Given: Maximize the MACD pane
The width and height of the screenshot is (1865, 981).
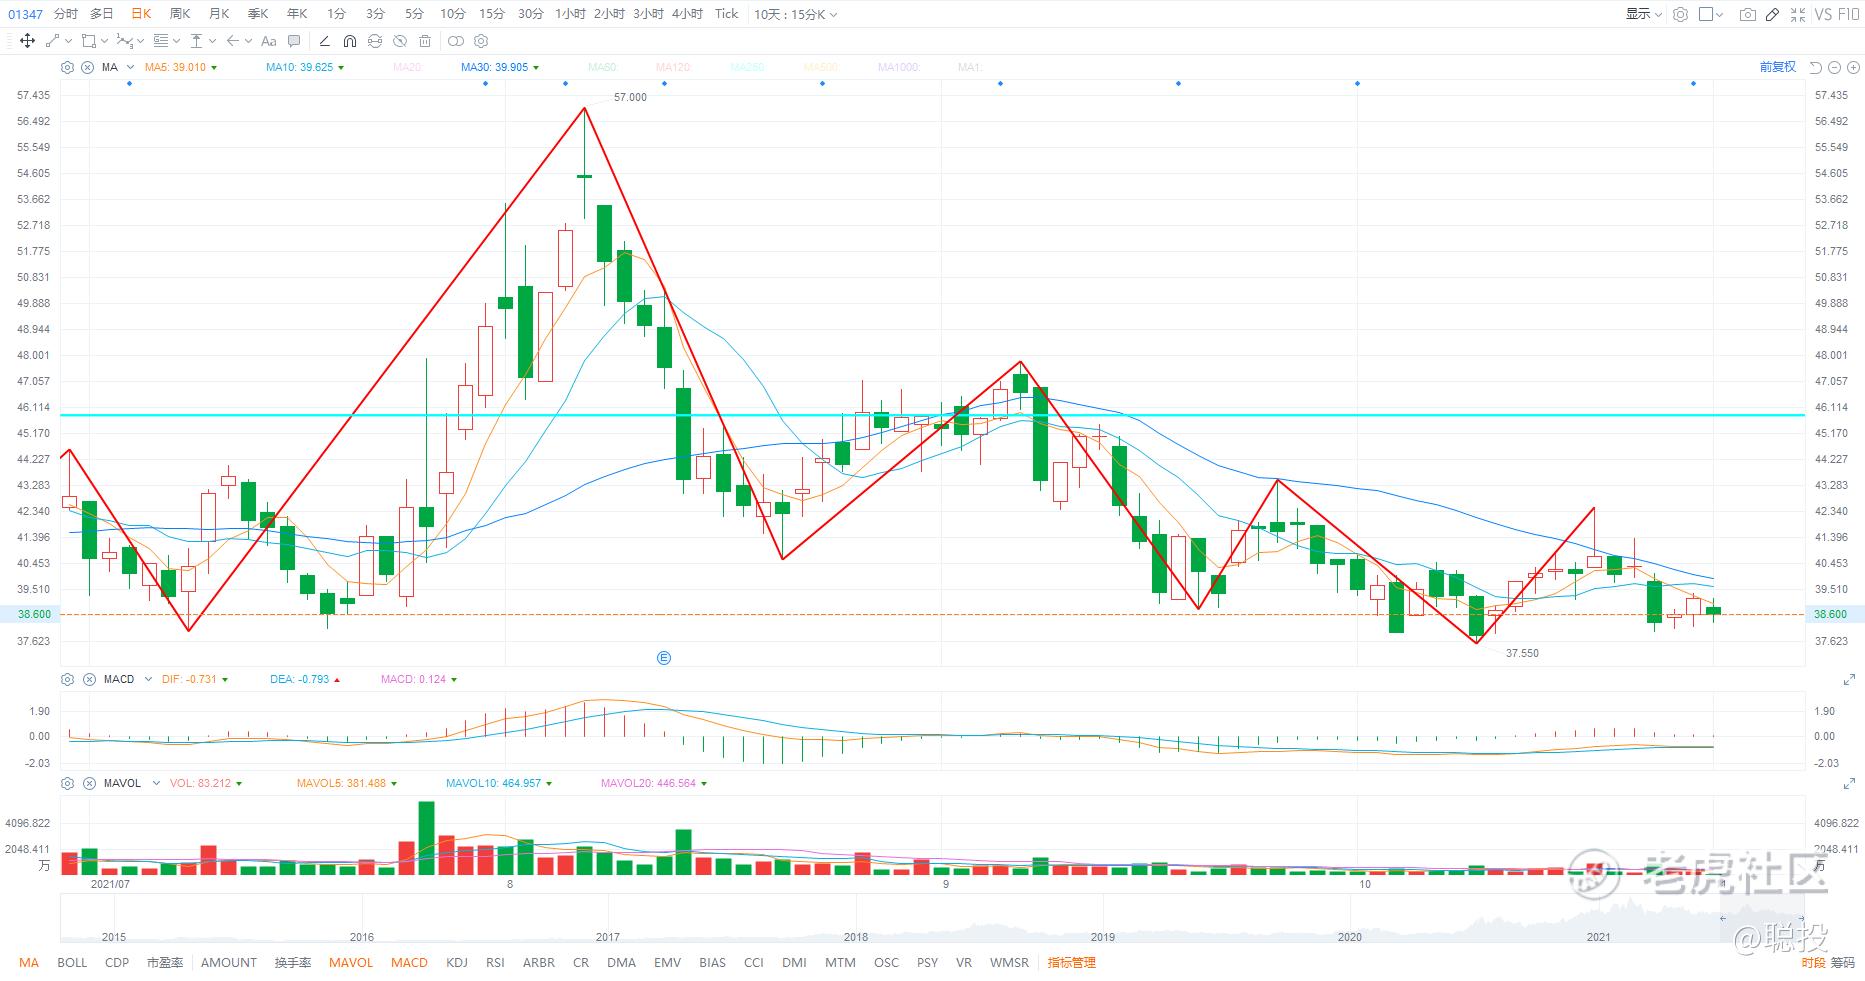Looking at the screenshot, I should coord(1849,680).
